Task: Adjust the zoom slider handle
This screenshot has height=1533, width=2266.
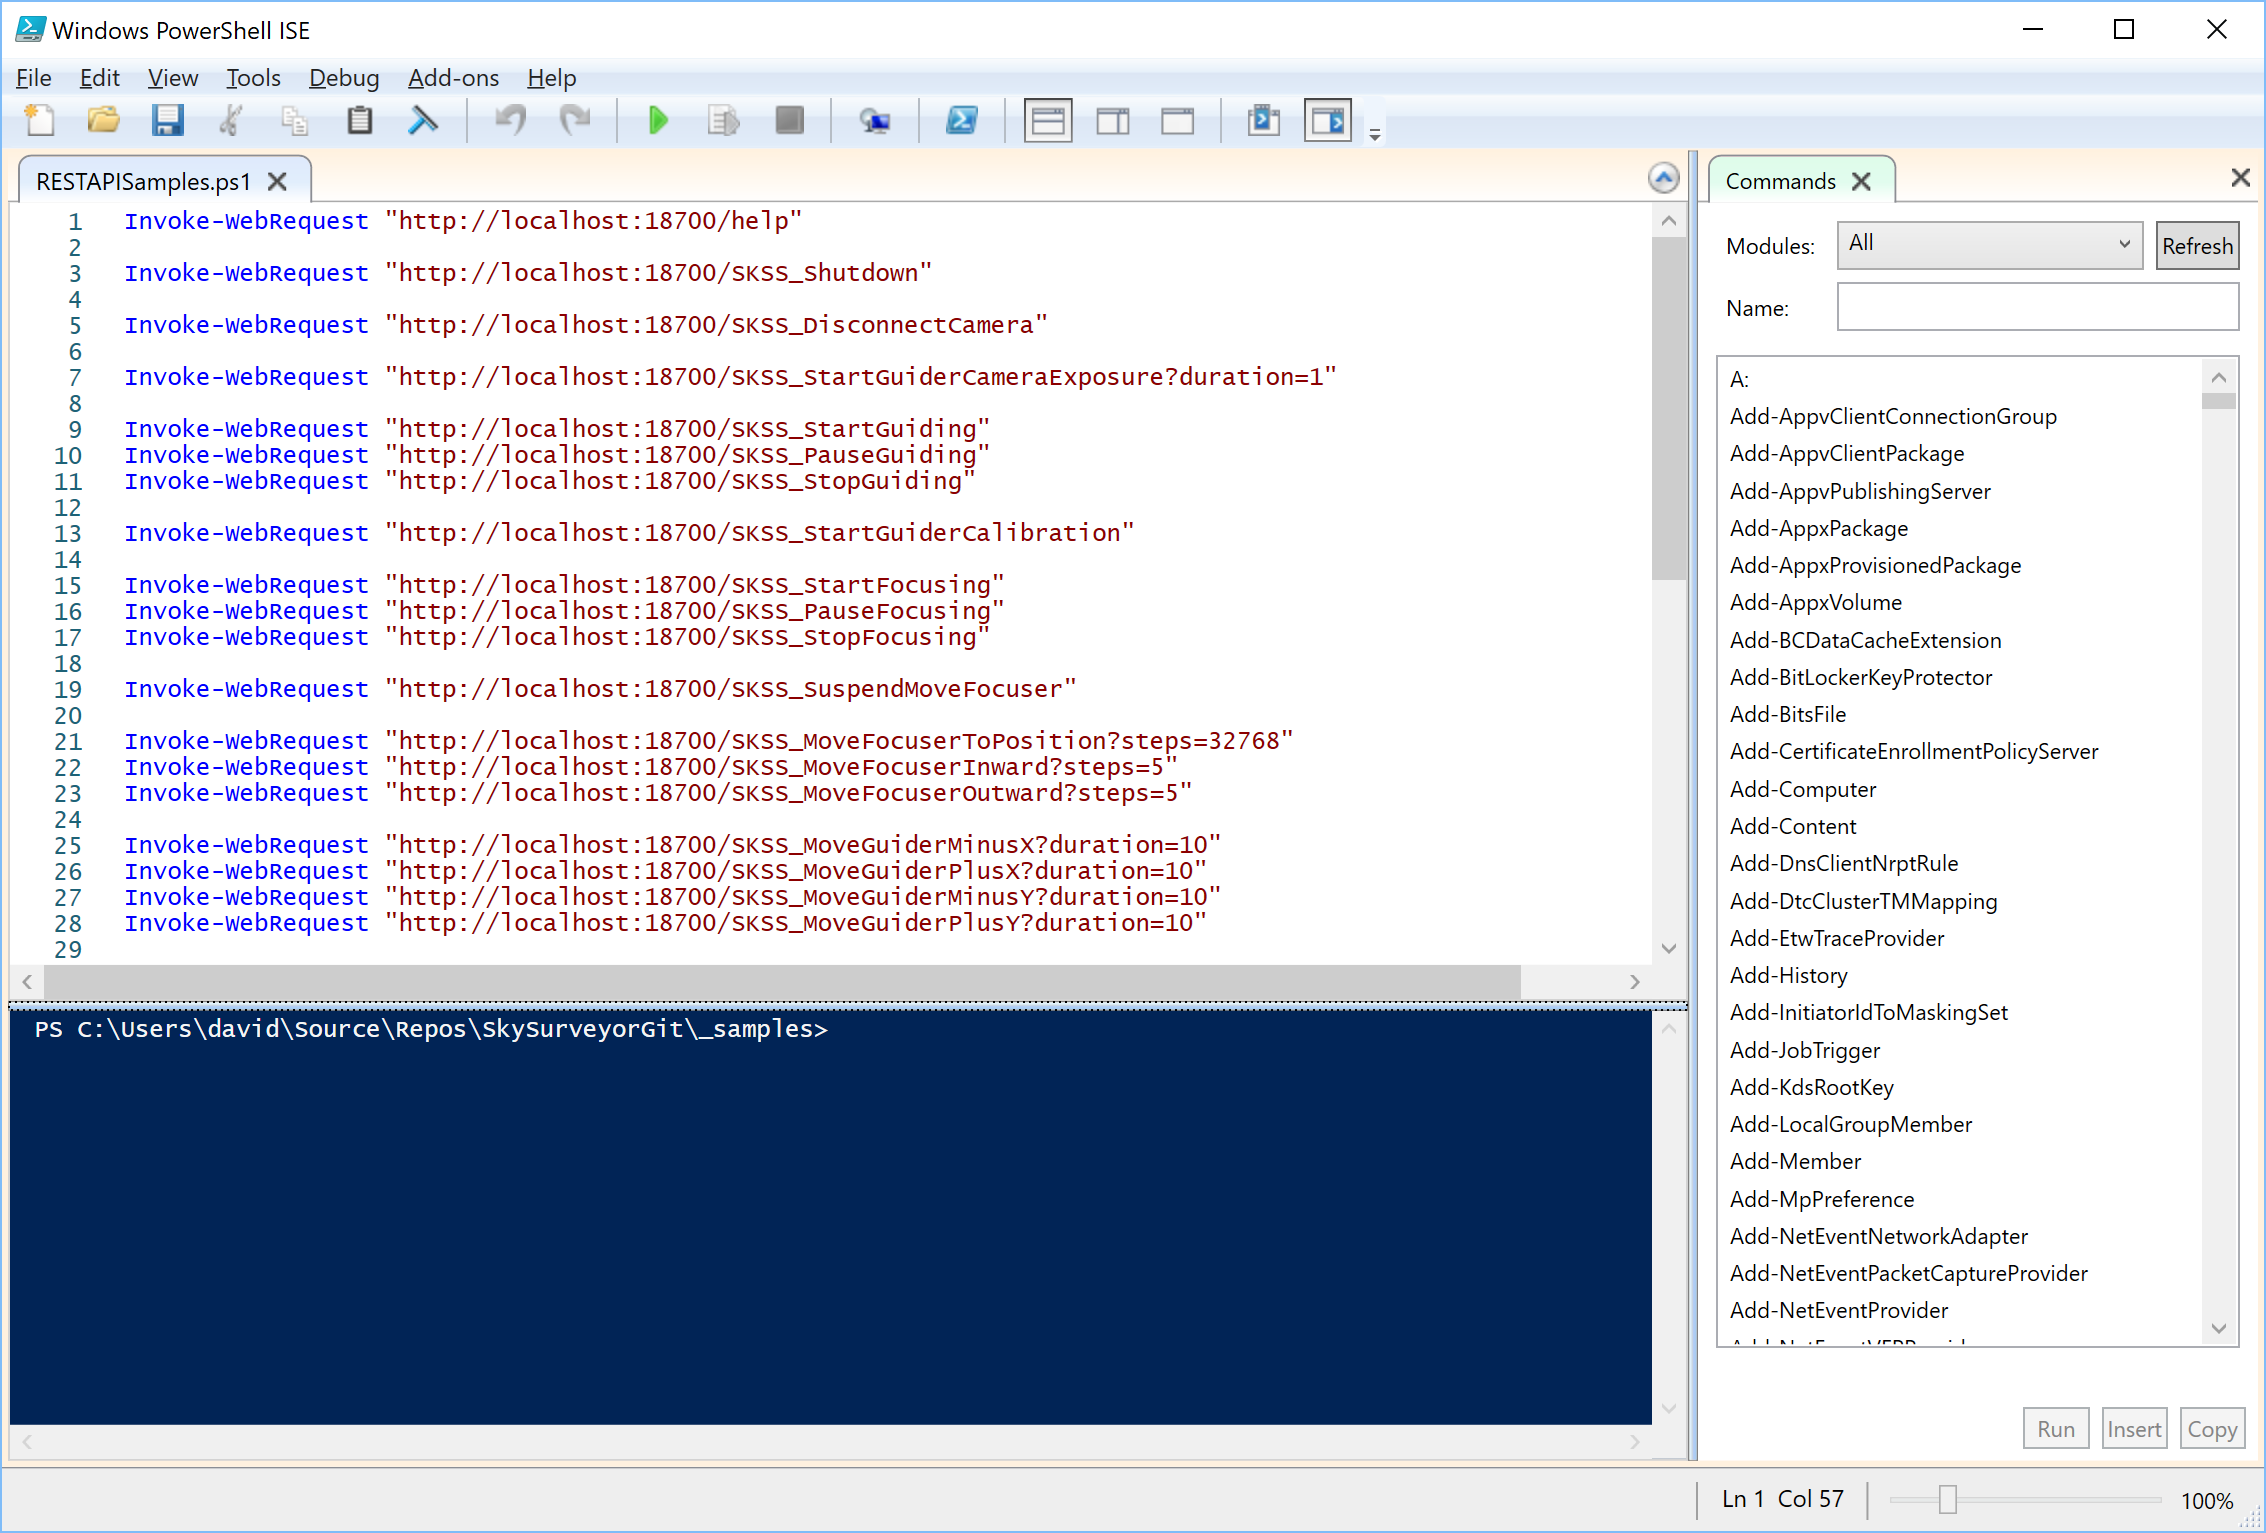Action: coord(1947,1500)
